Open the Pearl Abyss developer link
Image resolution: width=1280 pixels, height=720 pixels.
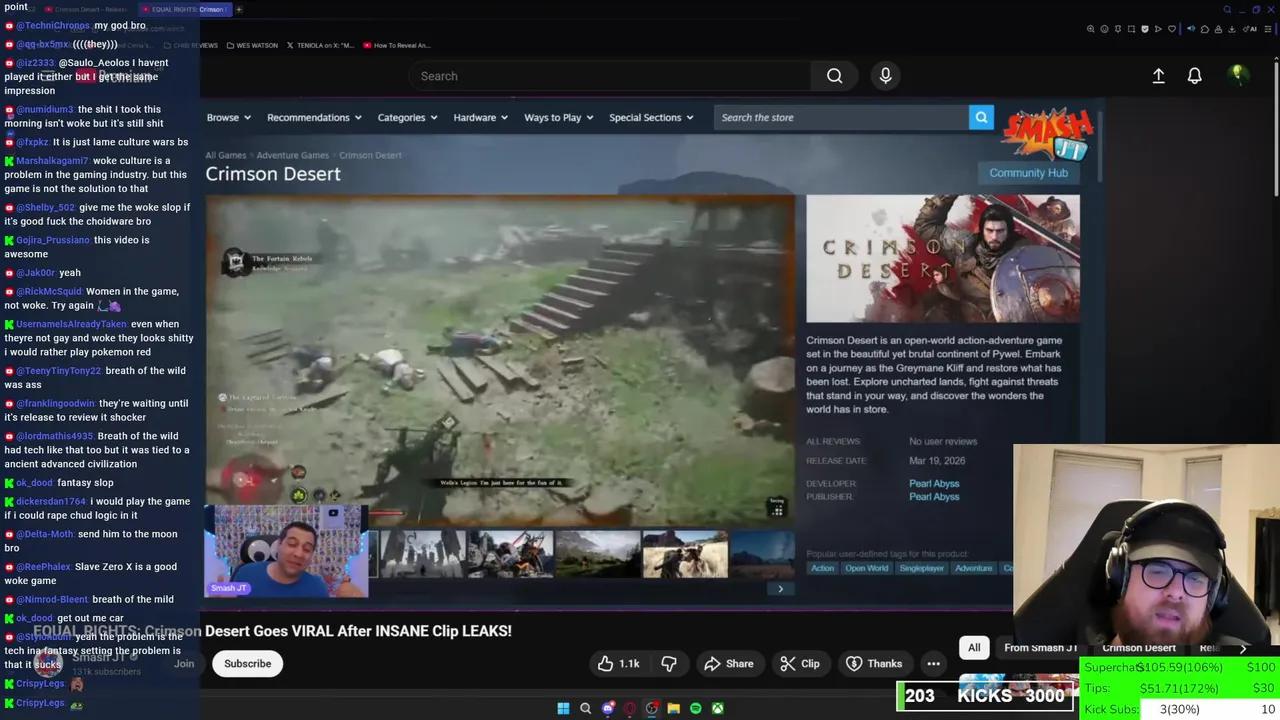click(x=933, y=483)
